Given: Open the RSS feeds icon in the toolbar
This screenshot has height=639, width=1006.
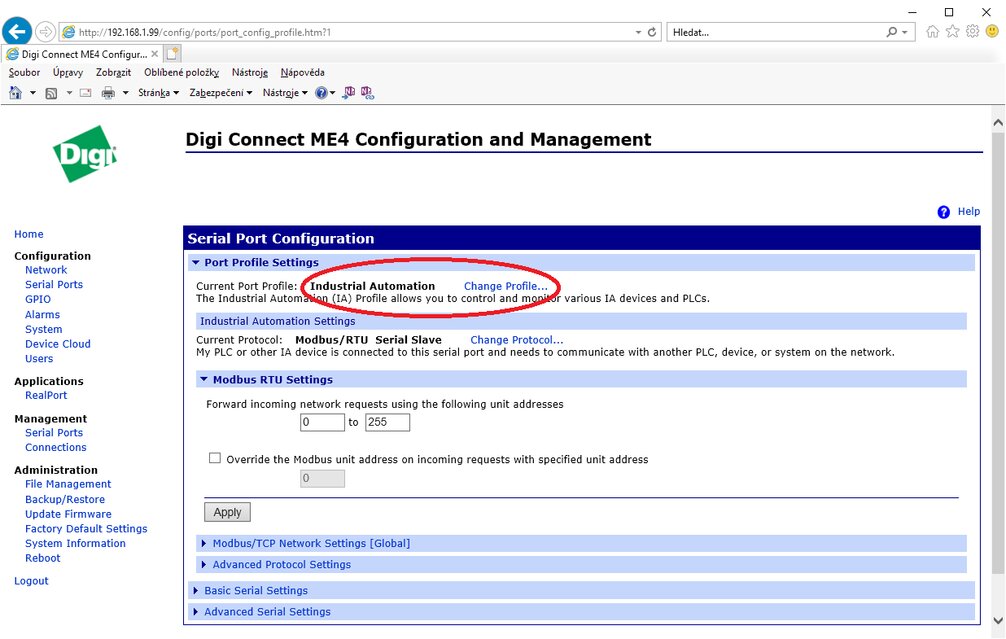Looking at the screenshot, I should tap(51, 92).
